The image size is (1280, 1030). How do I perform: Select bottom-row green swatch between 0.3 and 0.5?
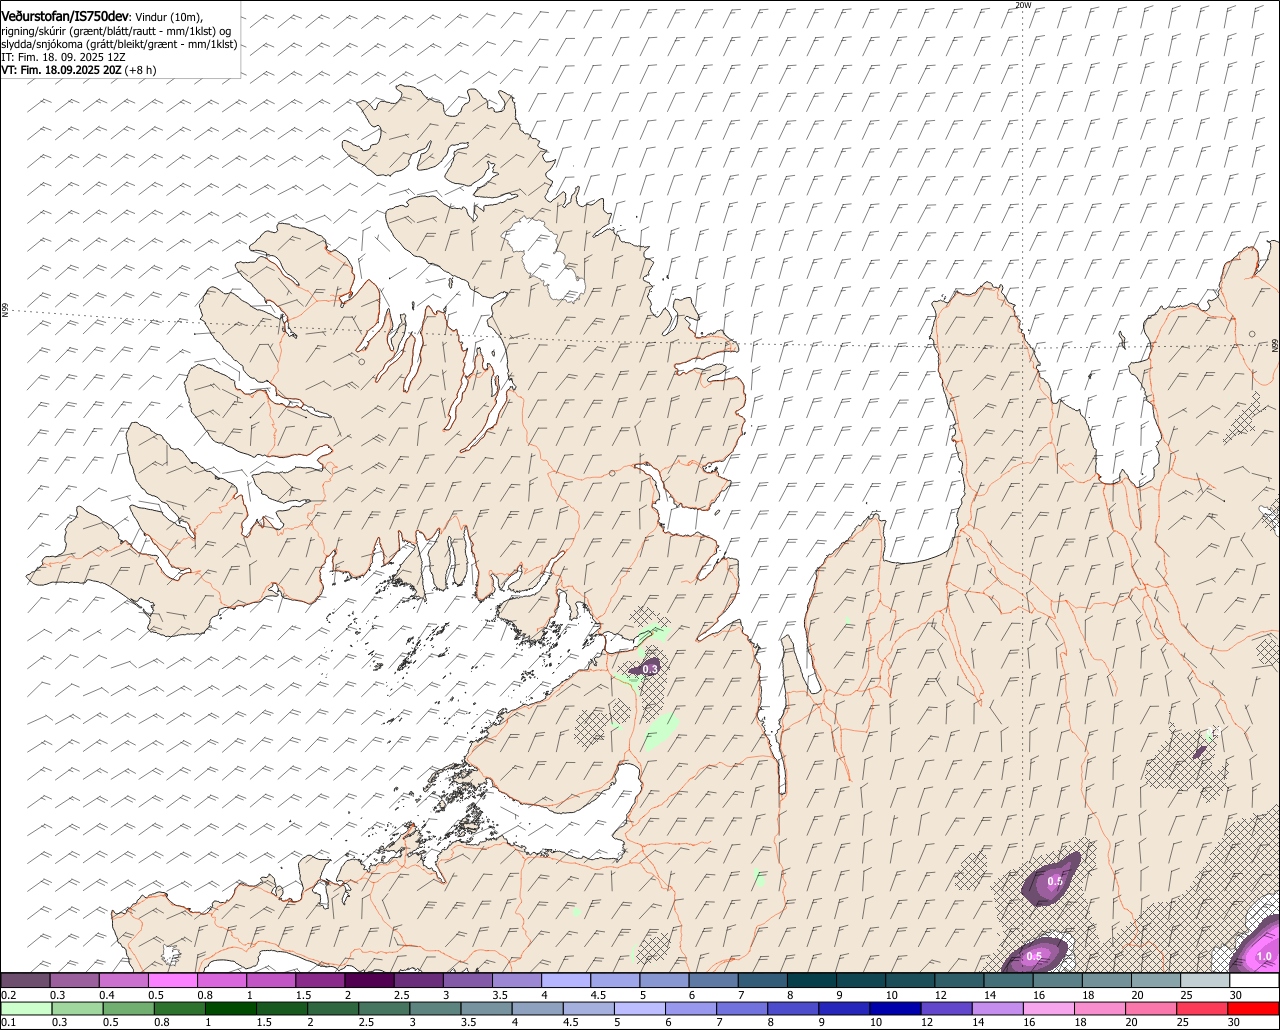pyautogui.click(x=77, y=1008)
